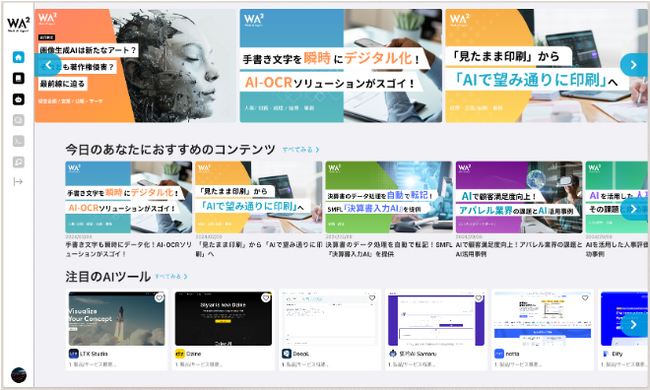This screenshot has width=650, height=390.
Task: Favorite the Samaru tool with heart
Action: [479, 298]
